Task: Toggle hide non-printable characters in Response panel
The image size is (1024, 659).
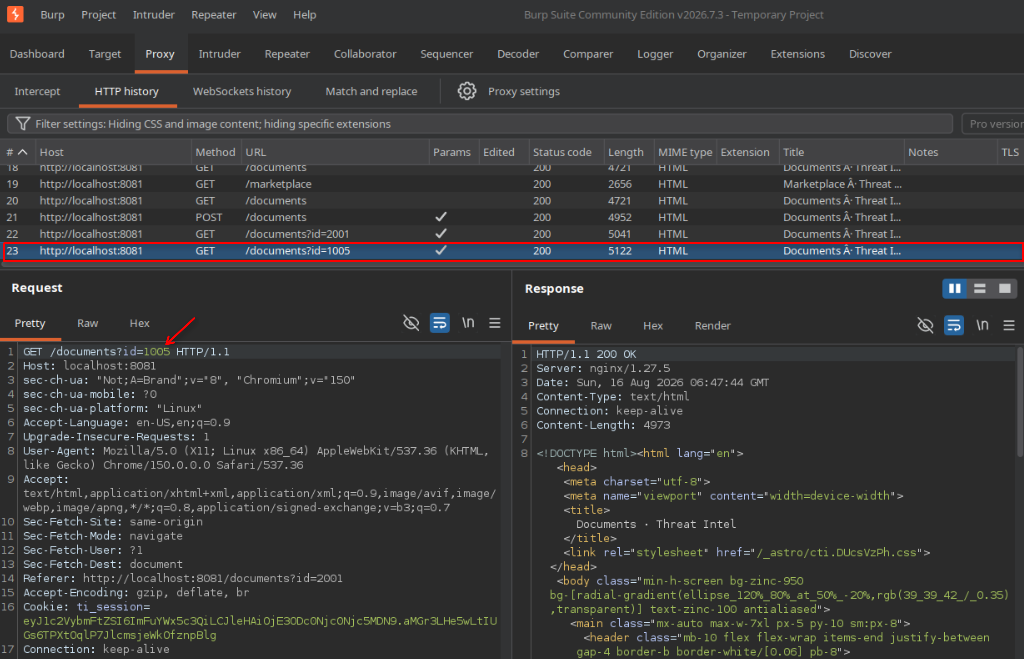Action: pos(925,325)
